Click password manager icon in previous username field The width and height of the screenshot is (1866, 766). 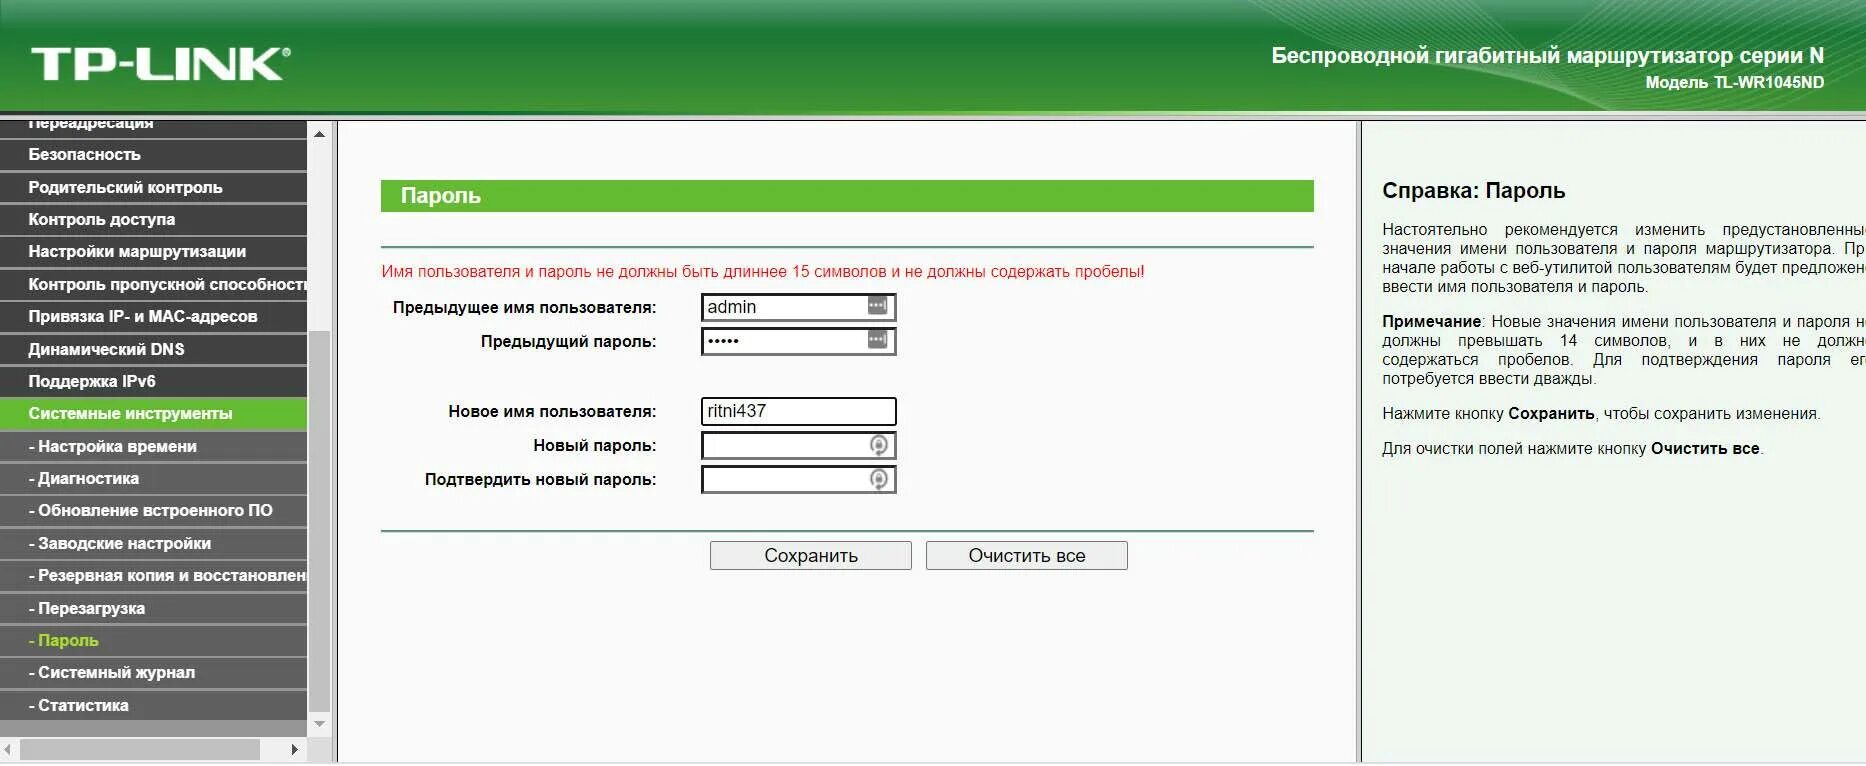[x=877, y=306]
